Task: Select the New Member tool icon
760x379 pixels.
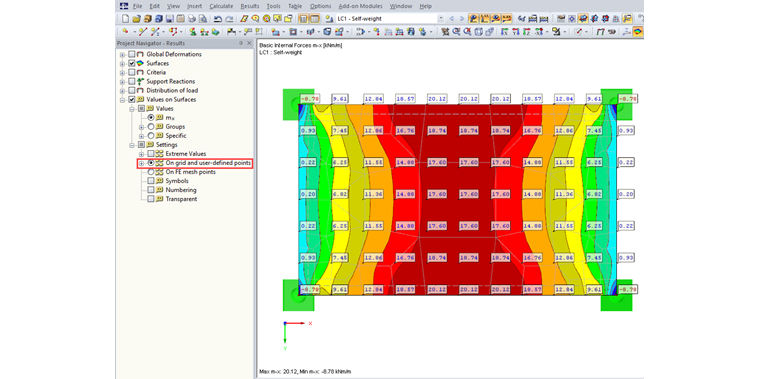Action: tap(155, 32)
